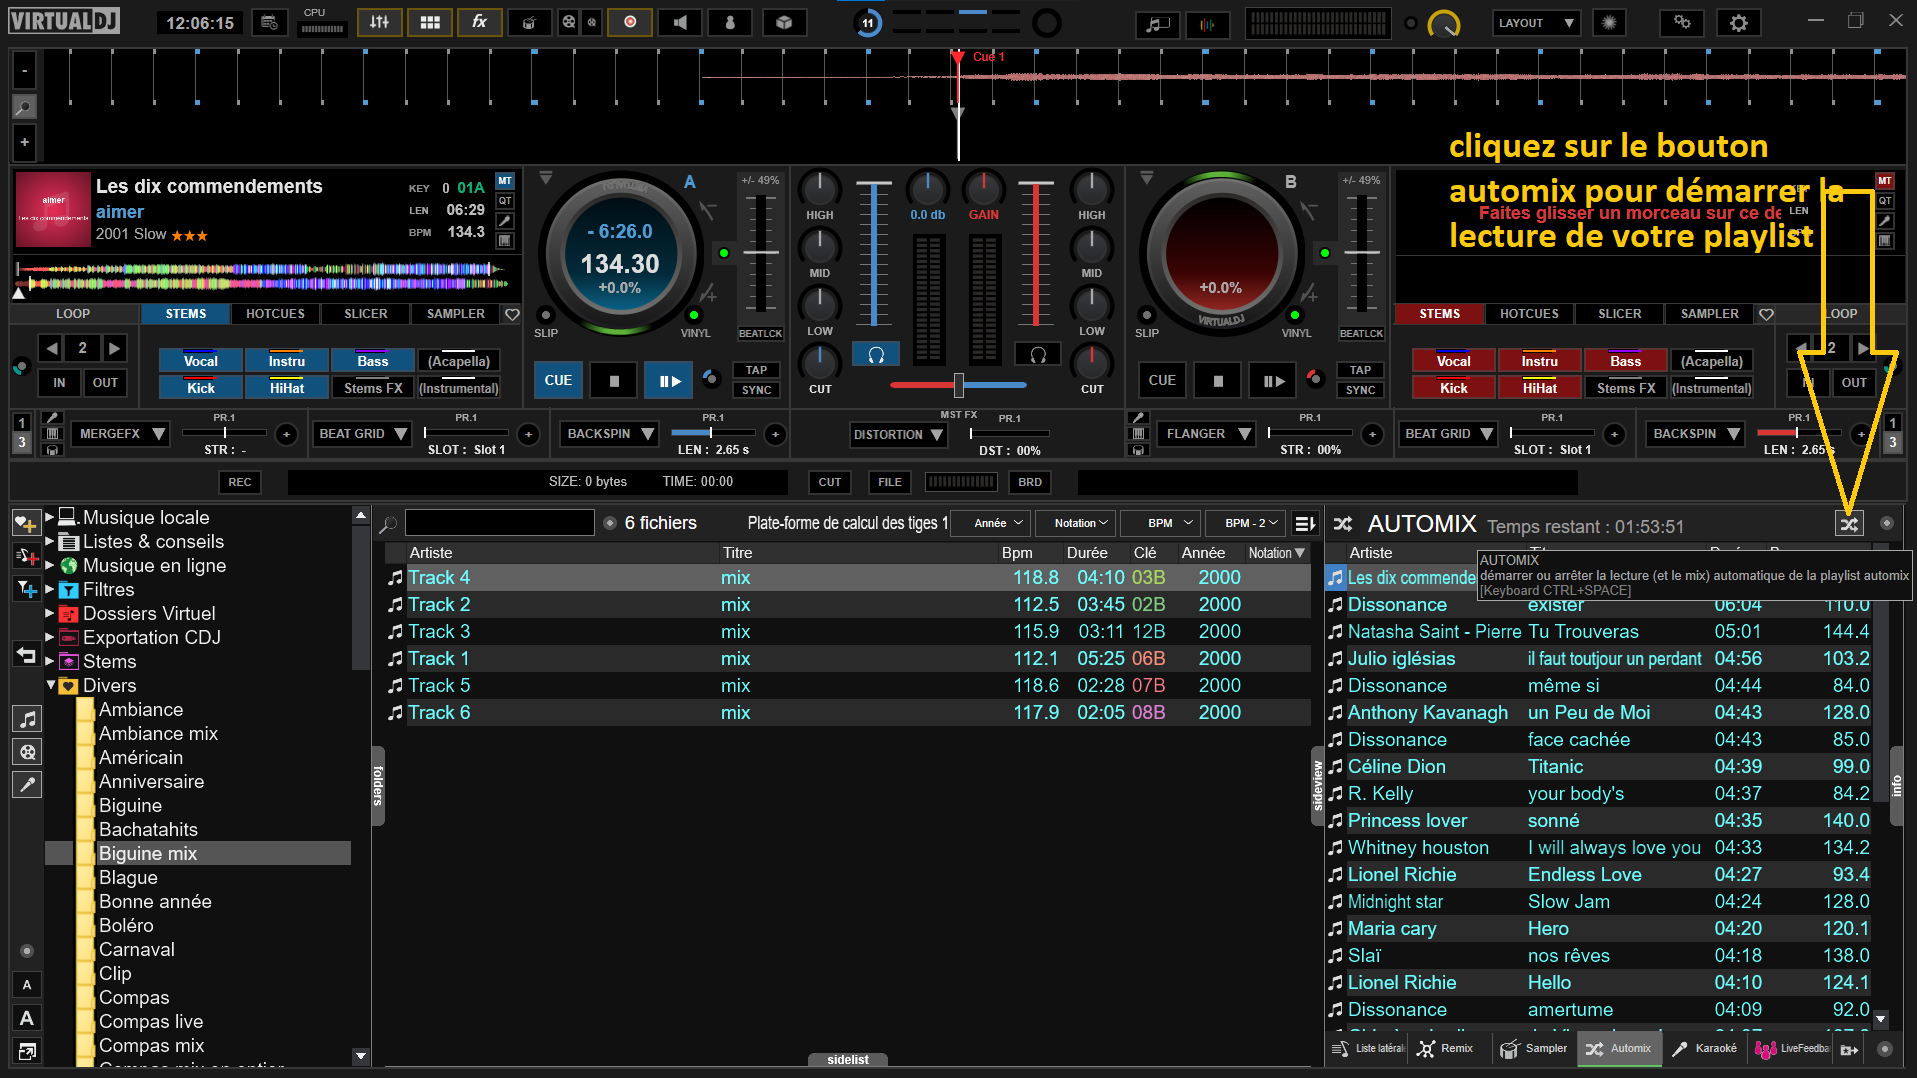Click the REC button
Viewport: 1917px width, 1078px height.
(240, 482)
